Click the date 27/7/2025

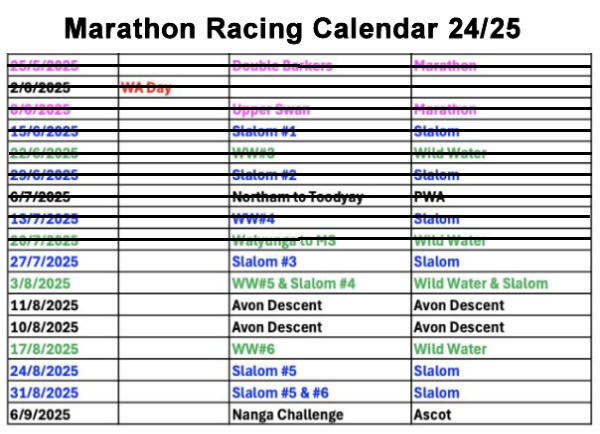point(45,262)
